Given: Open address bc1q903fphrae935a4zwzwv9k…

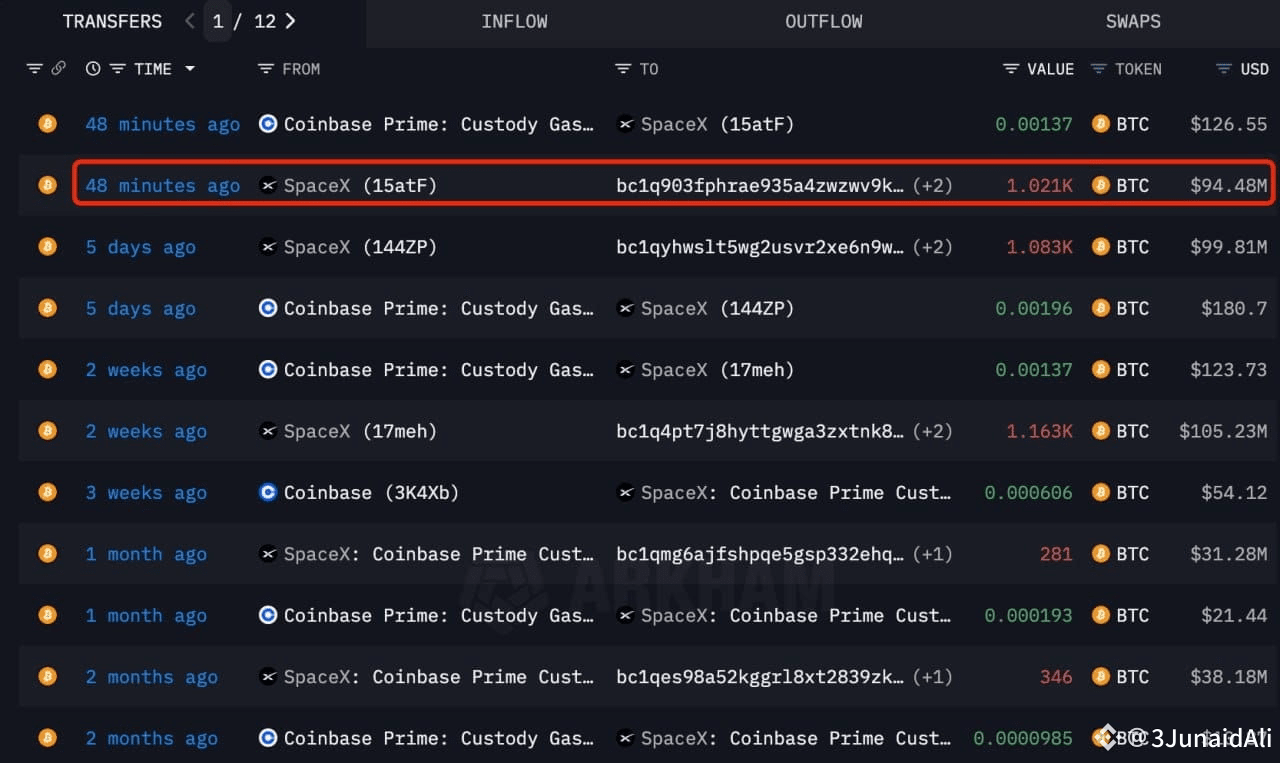Looking at the screenshot, I should click(x=760, y=185).
